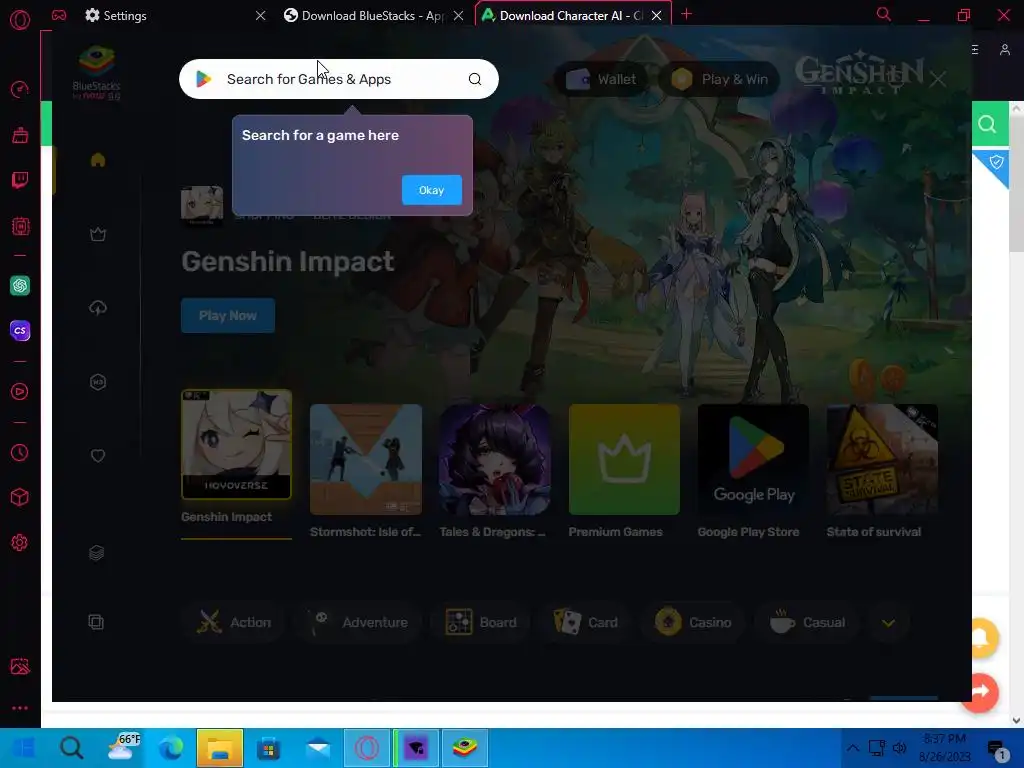1024x768 pixels.
Task: Open the Tales & Dragons game tile
Action: coord(494,459)
